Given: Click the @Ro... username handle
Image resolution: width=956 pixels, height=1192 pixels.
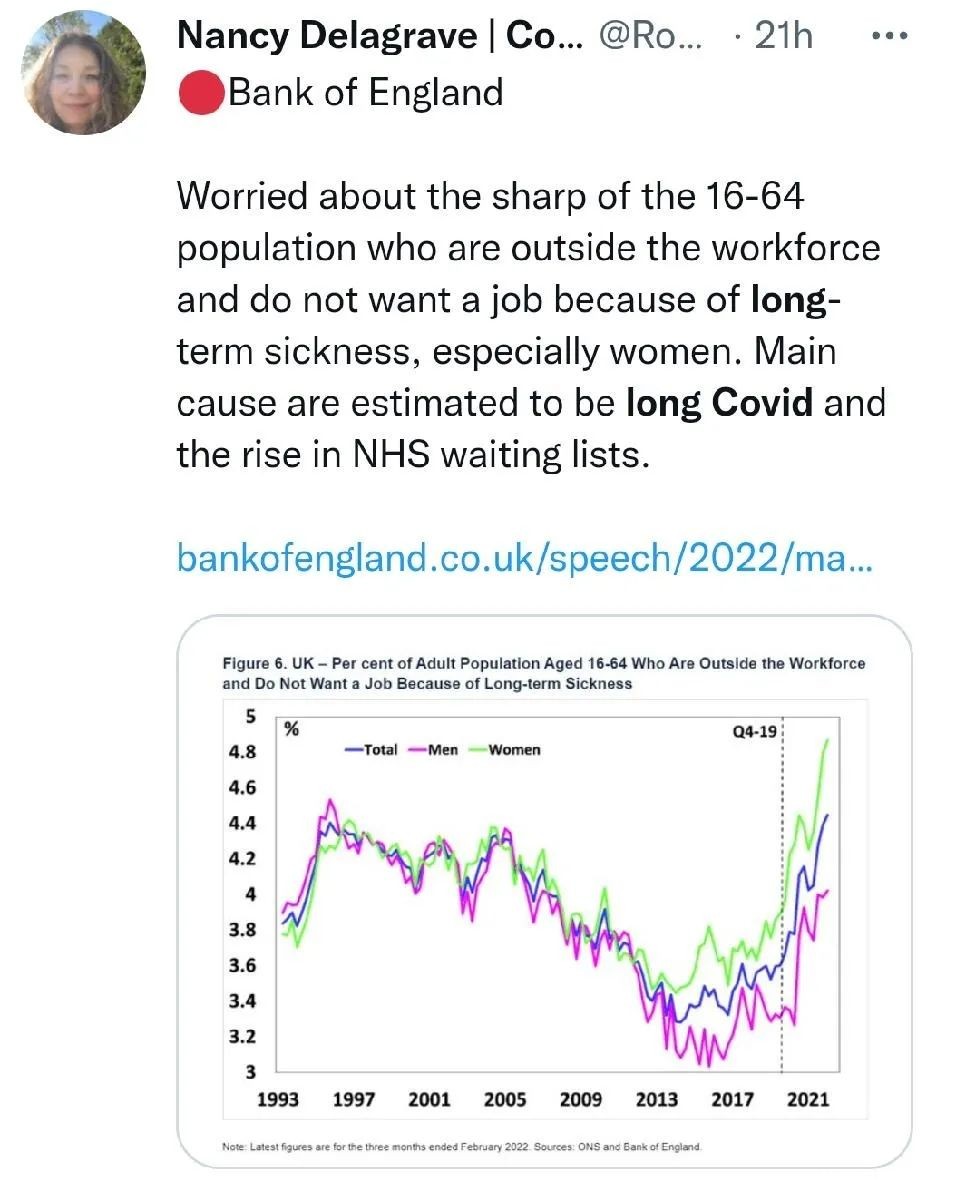Looking at the screenshot, I should click(651, 36).
